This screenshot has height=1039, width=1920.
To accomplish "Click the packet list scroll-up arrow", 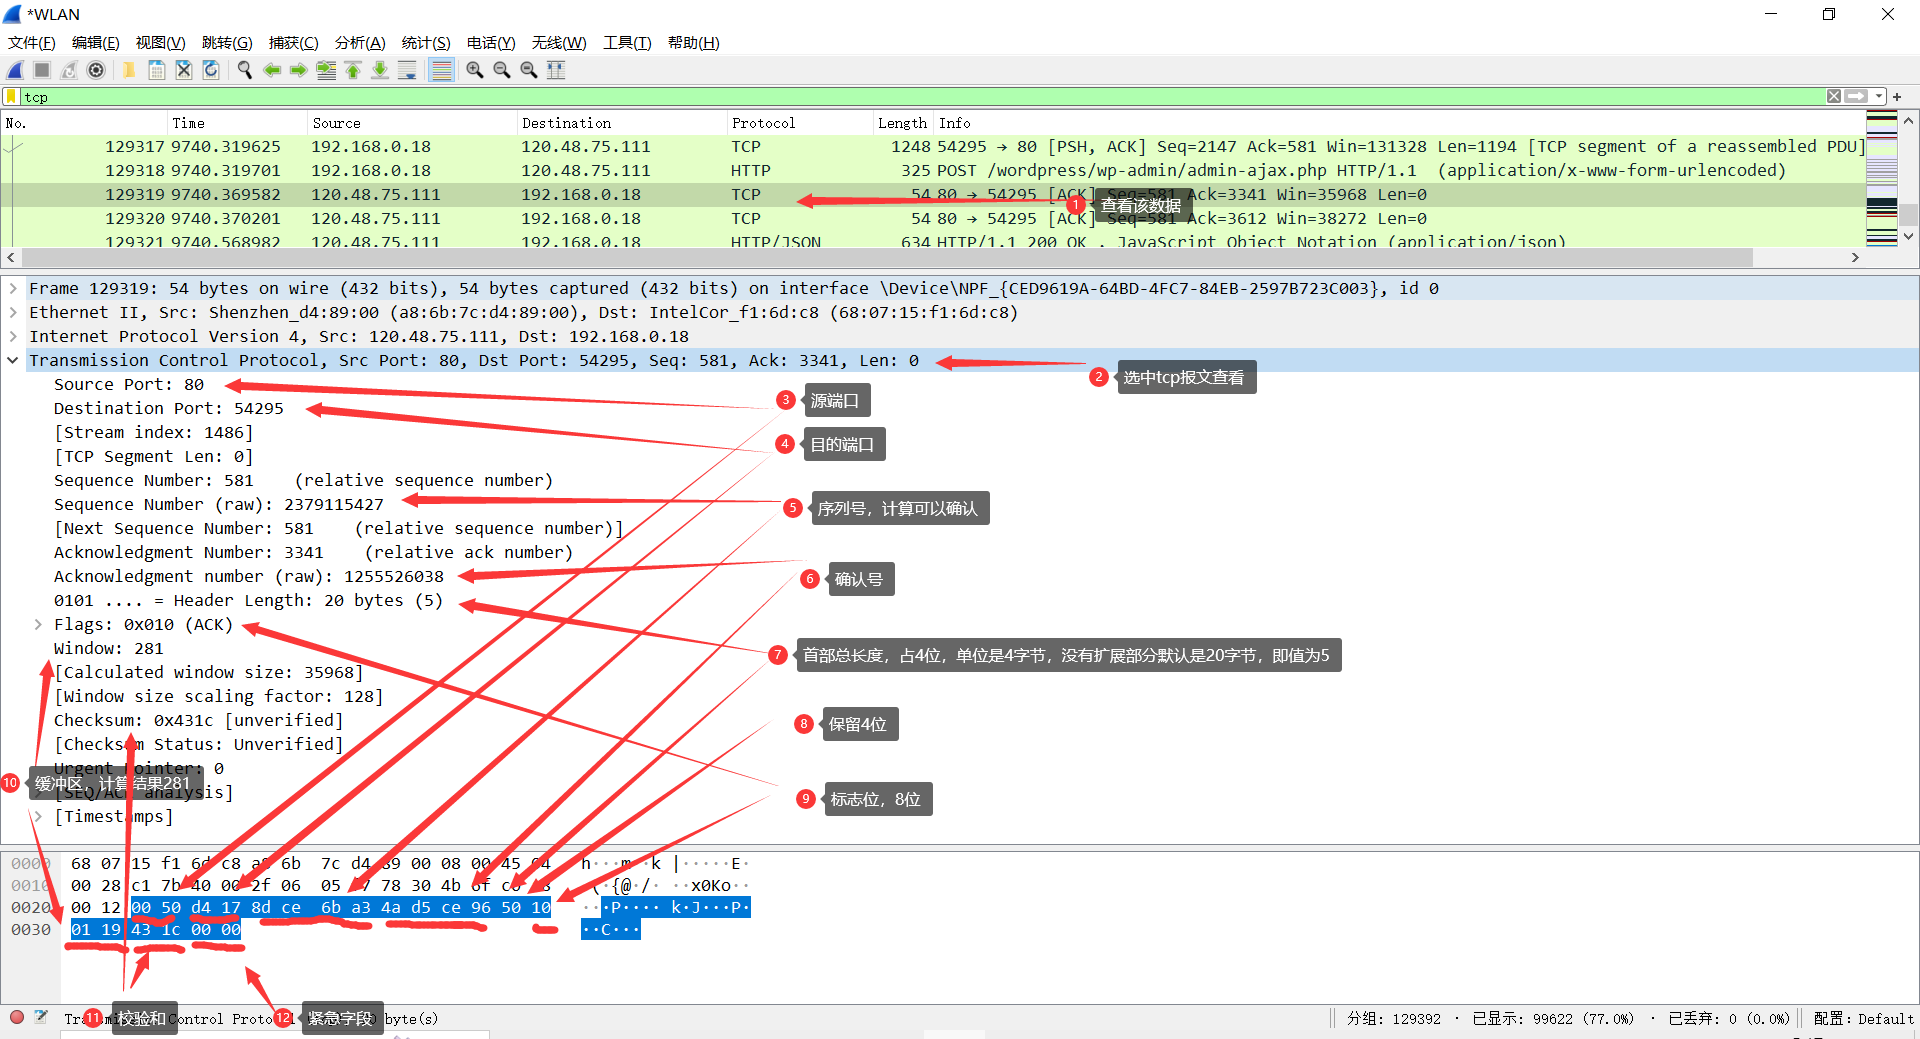I will coord(1909,121).
